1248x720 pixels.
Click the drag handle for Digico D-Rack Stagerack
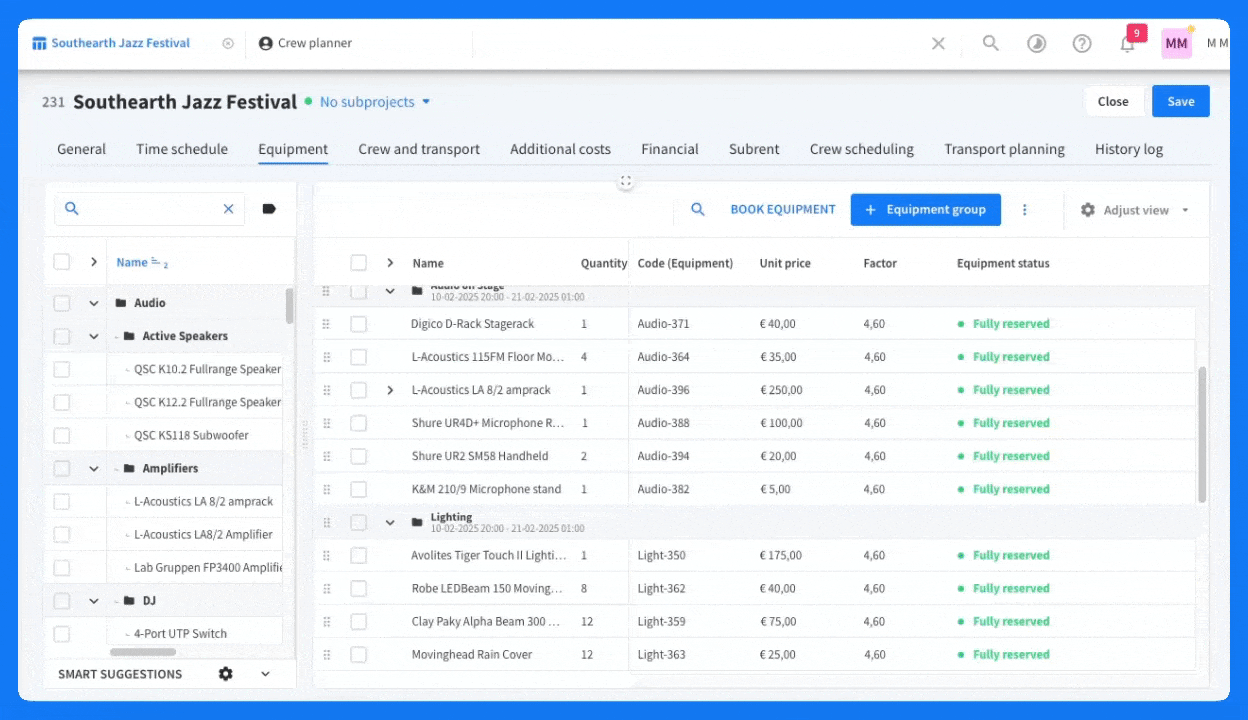(x=326, y=324)
